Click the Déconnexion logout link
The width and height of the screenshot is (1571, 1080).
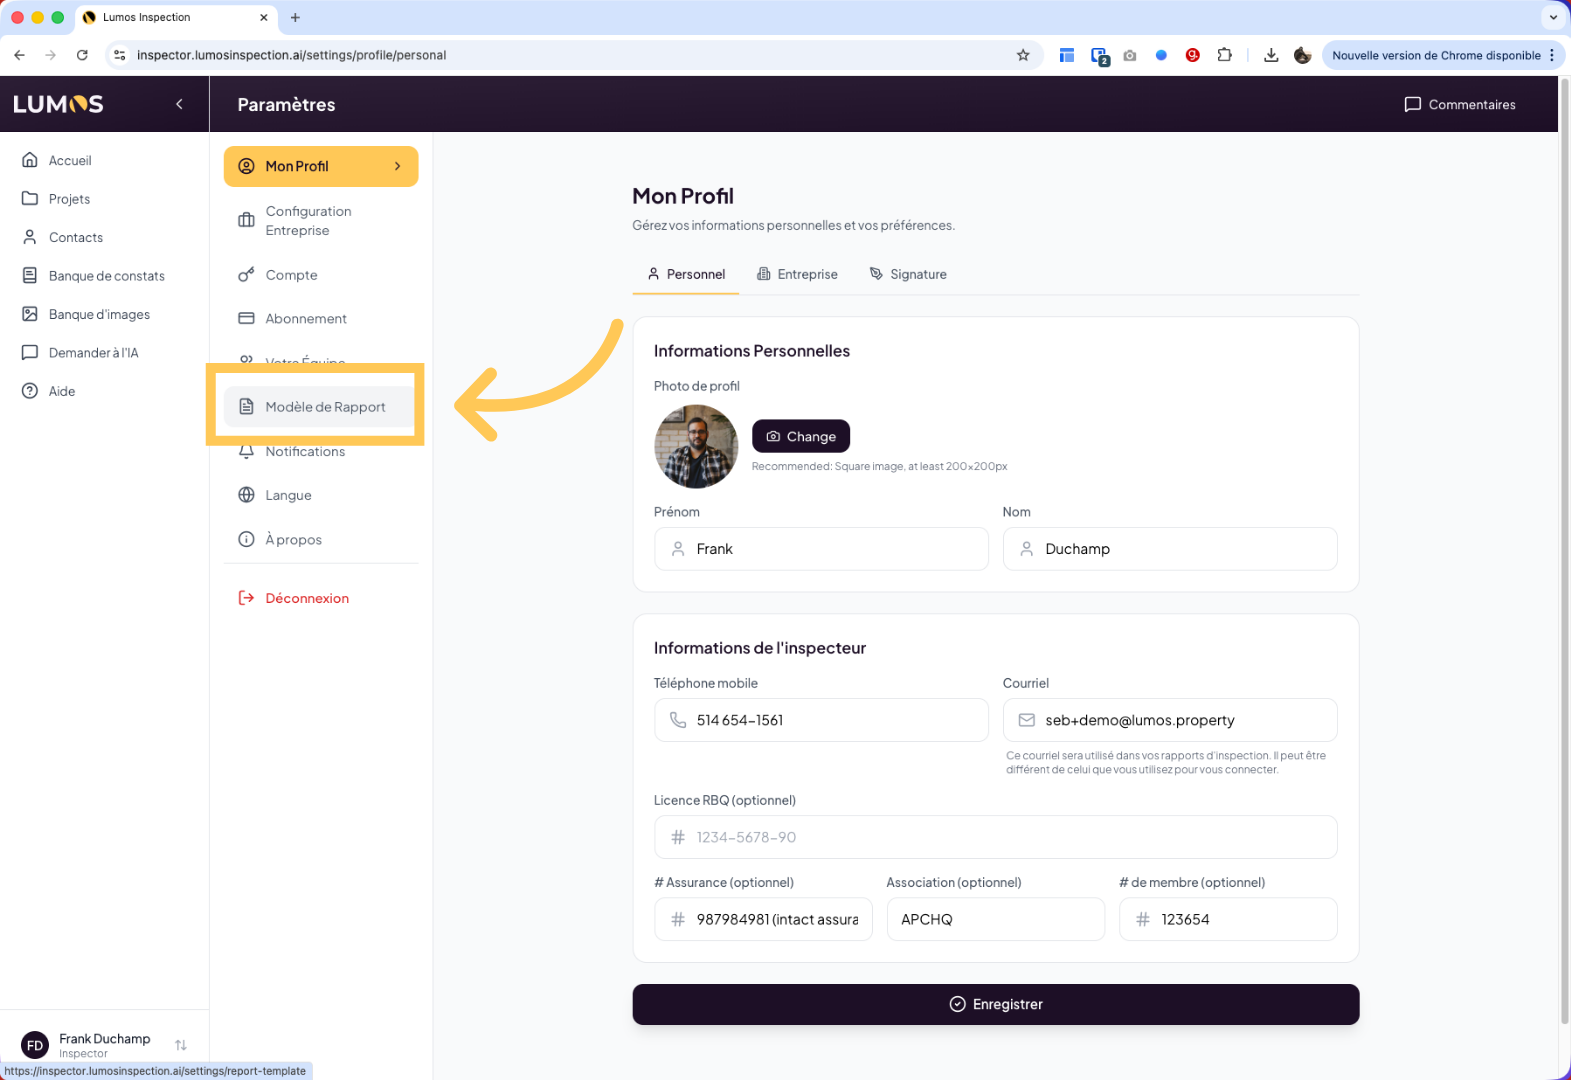[306, 598]
